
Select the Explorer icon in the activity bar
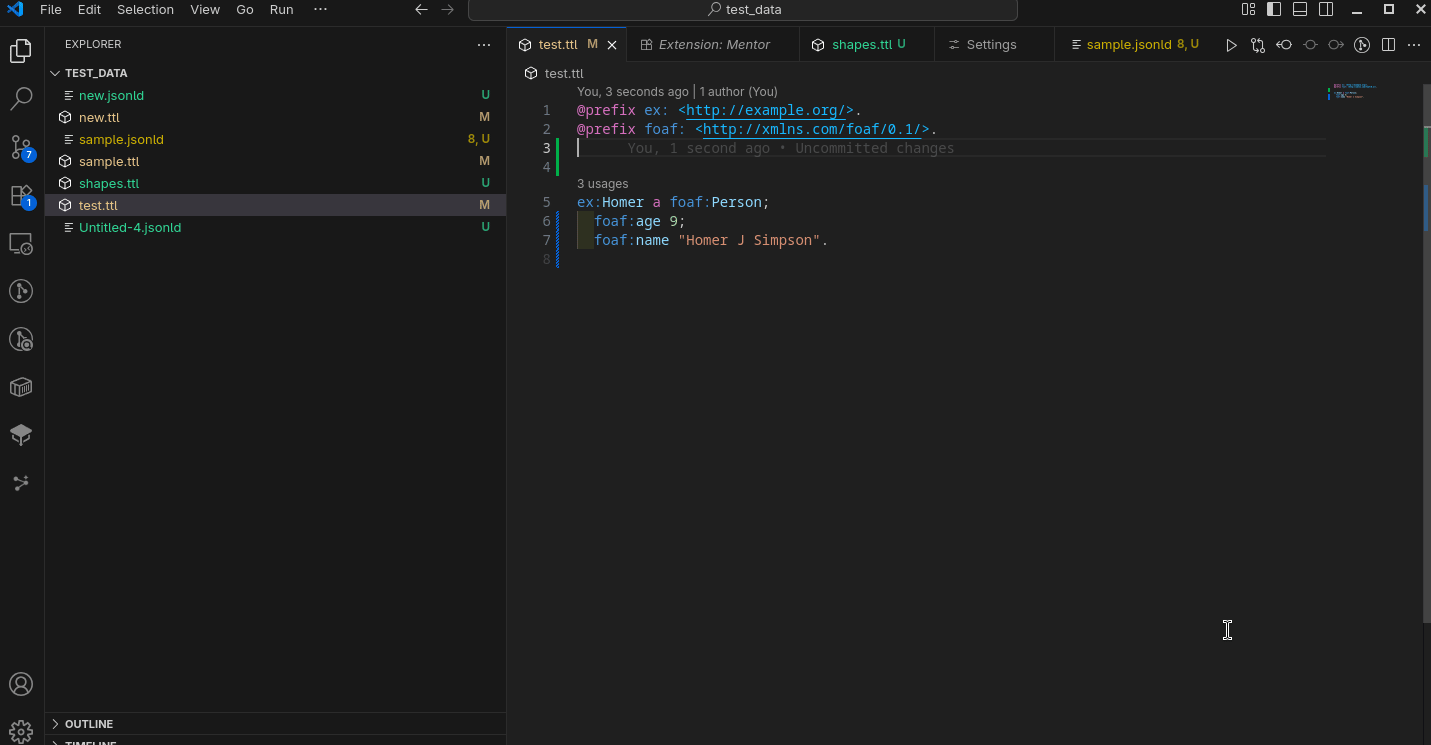pos(21,50)
